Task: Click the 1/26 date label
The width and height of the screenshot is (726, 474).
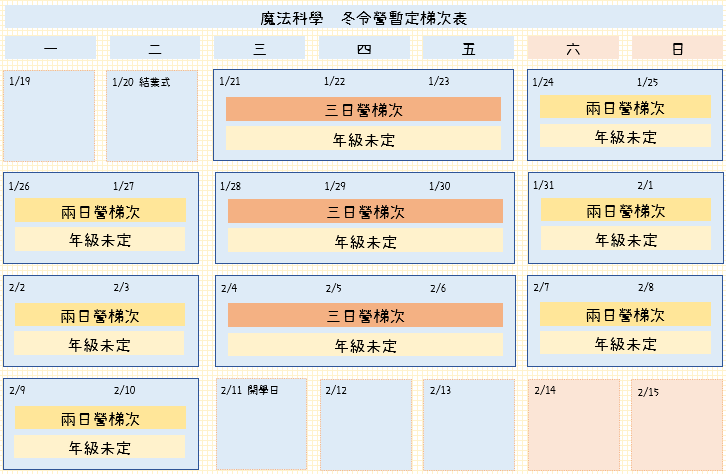Action: [x=19, y=186]
